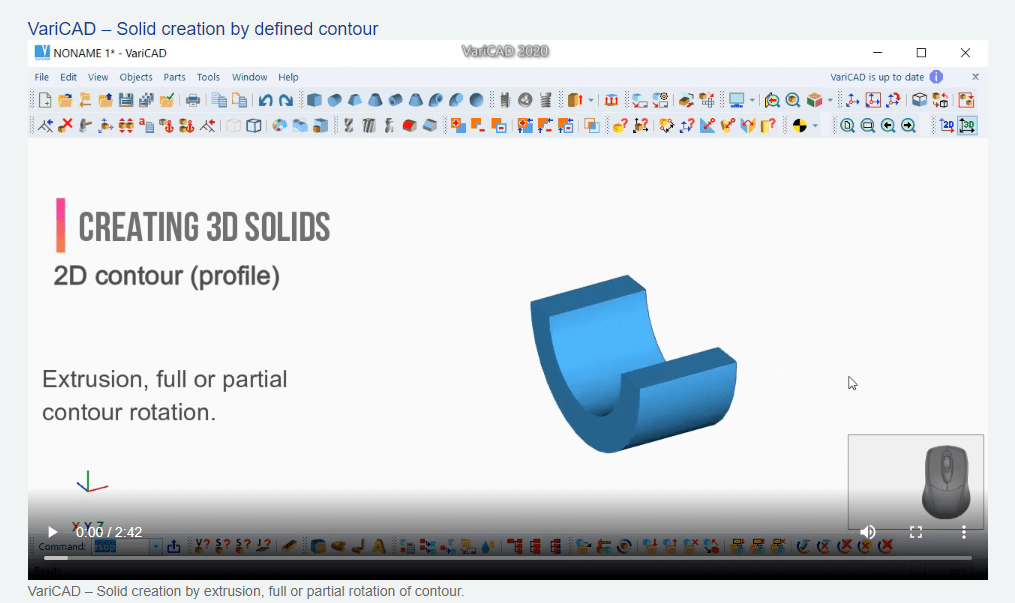Image resolution: width=1015 pixels, height=603 pixels.
Task: Click the Save floppy disk icon
Action: click(126, 100)
